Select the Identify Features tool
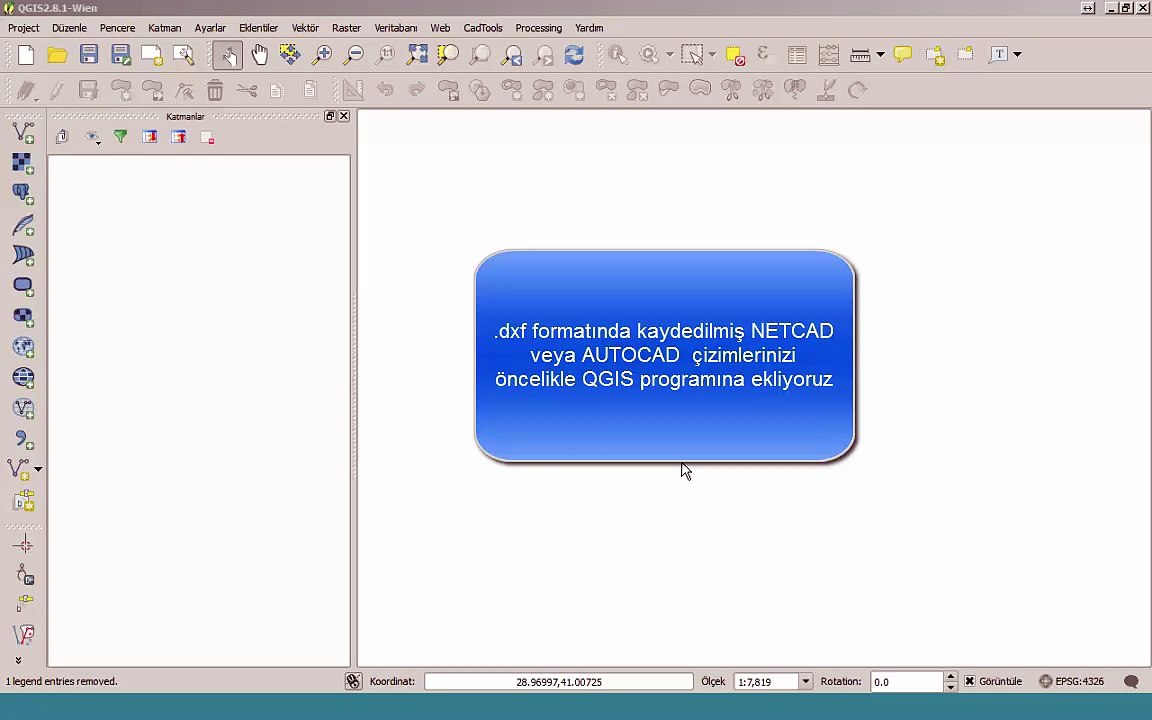Viewport: 1152px width, 720px height. (617, 55)
